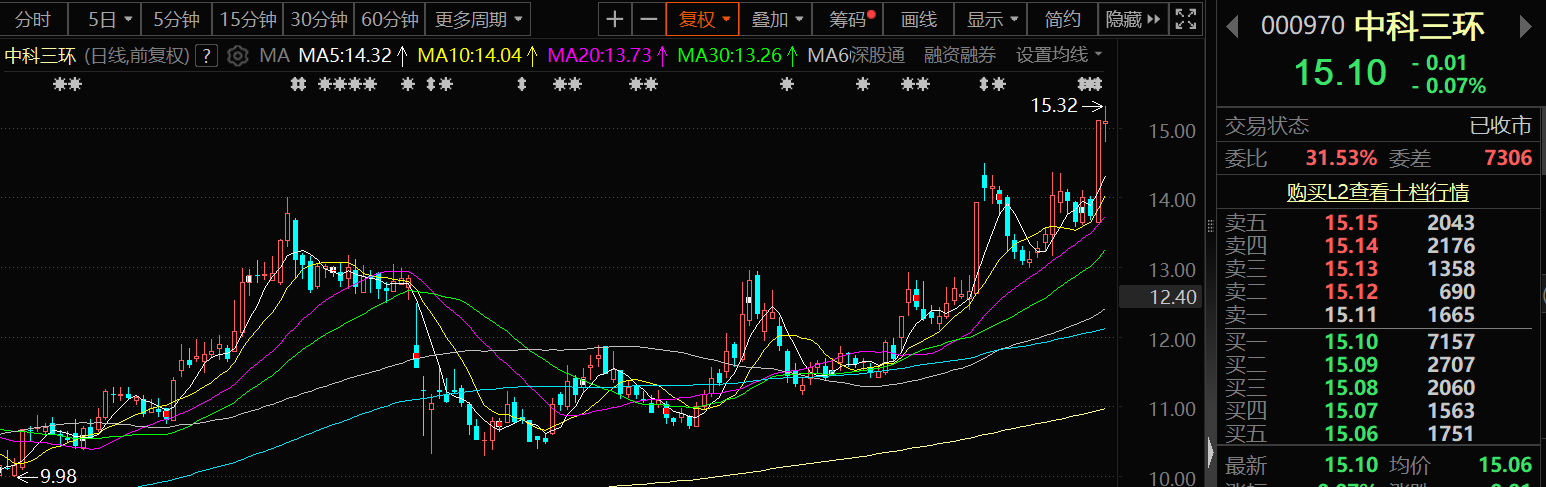Open the 复权 adjustment dropdown

pos(704,19)
